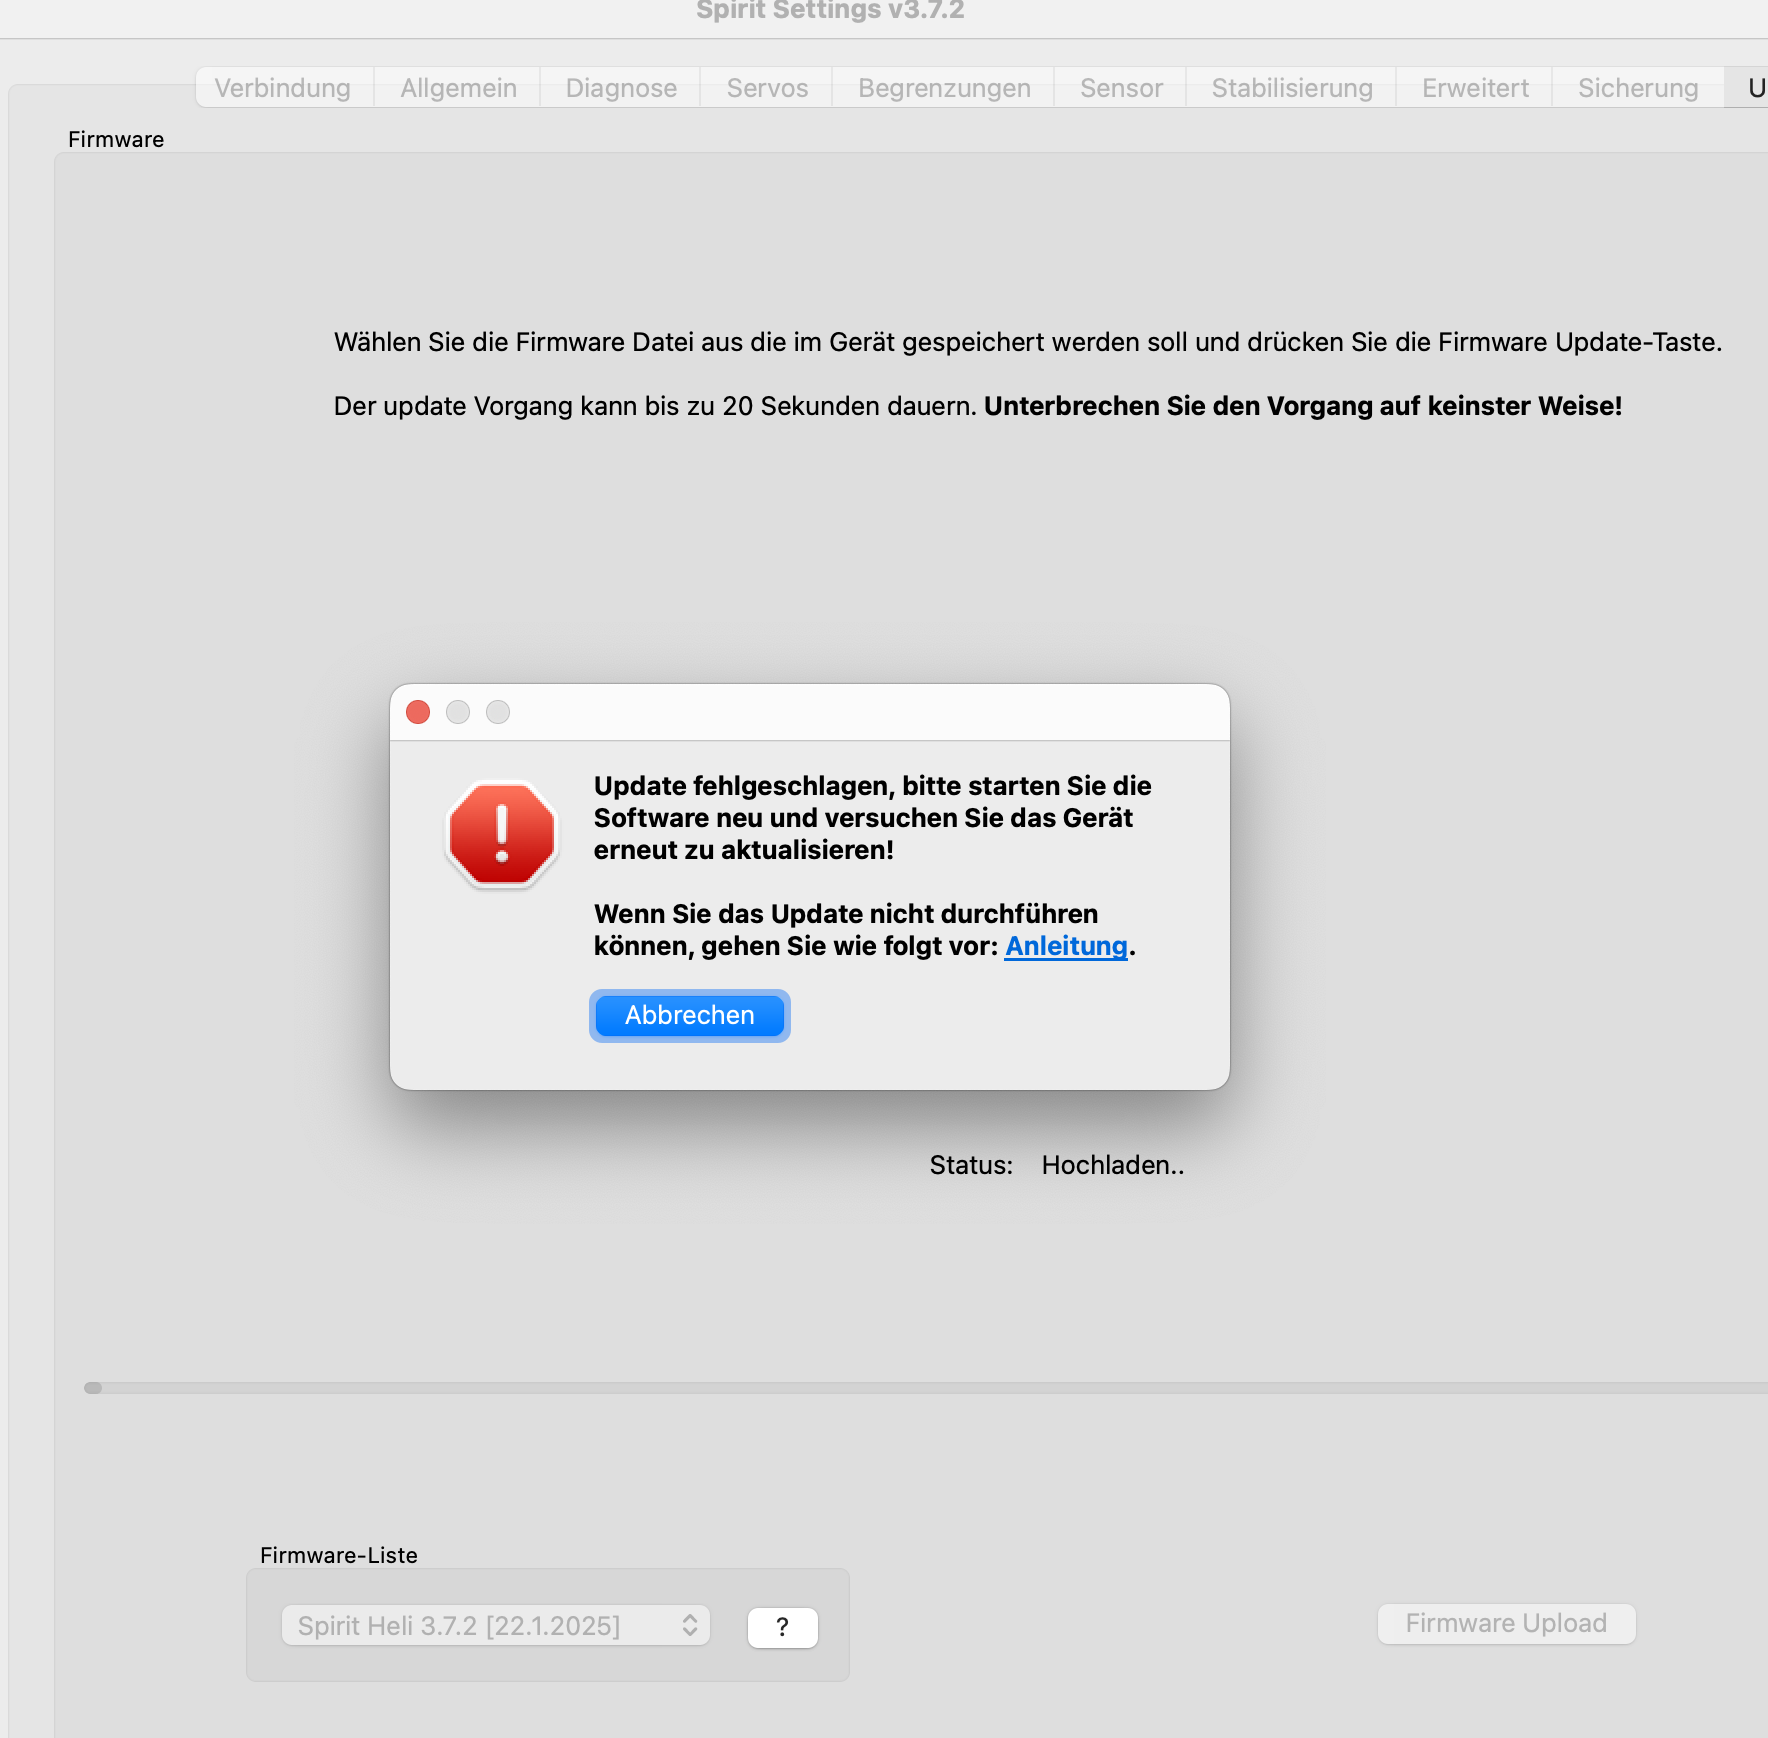This screenshot has height=1738, width=1768.
Task: Open the Allgemein tab
Action: (458, 88)
